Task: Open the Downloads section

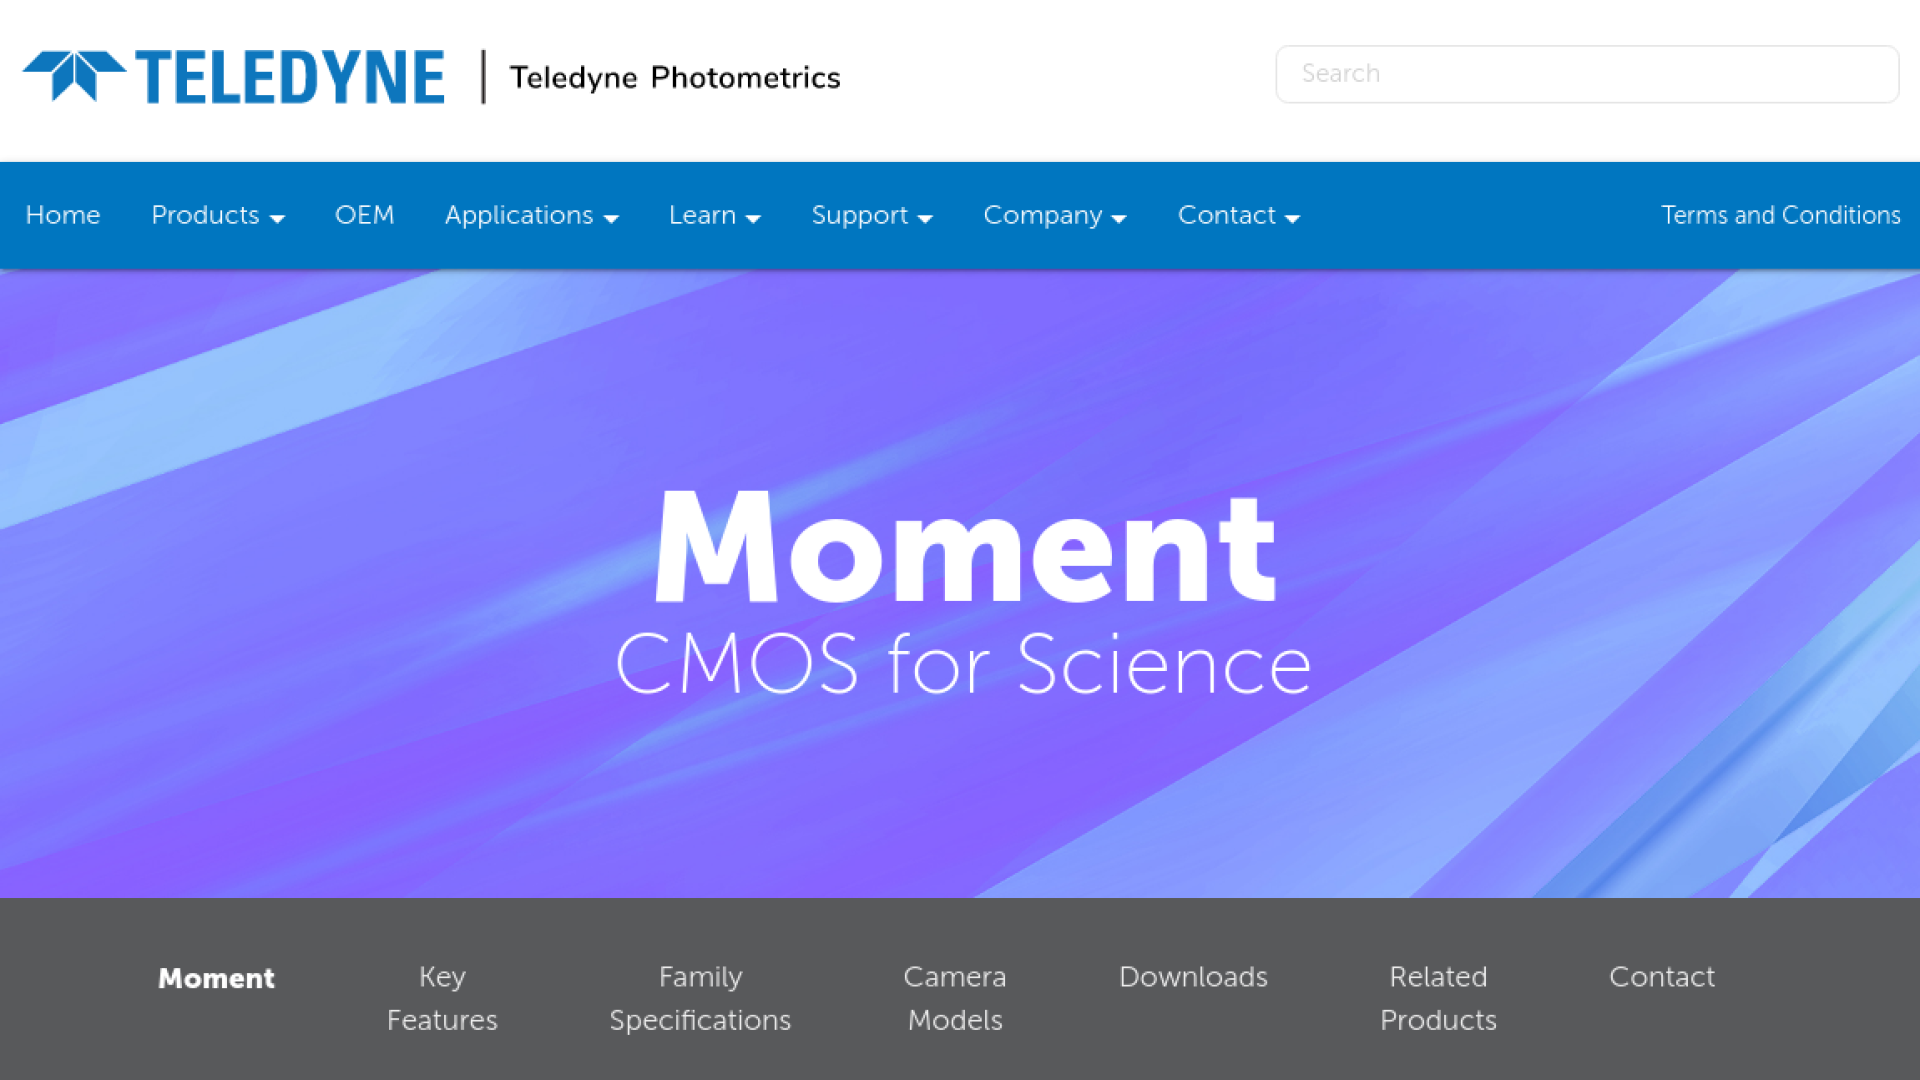Action: tap(1193, 976)
